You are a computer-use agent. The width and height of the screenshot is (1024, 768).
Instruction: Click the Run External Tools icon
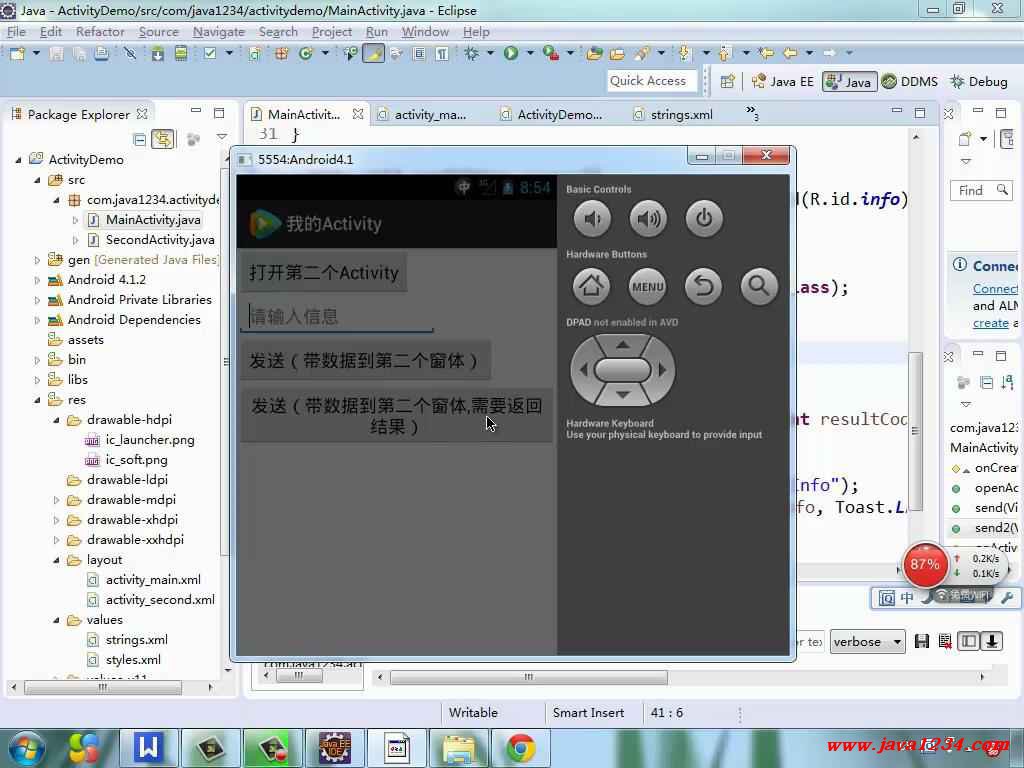click(551, 54)
